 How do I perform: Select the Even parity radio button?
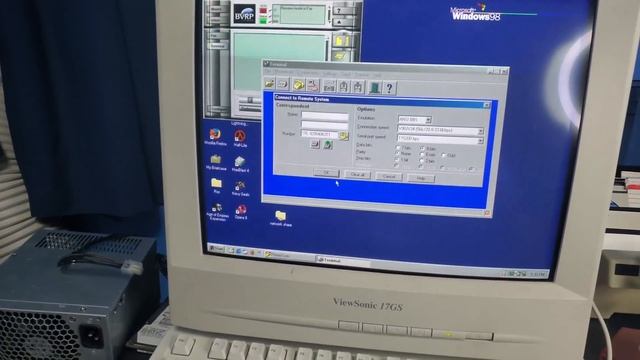(422, 155)
